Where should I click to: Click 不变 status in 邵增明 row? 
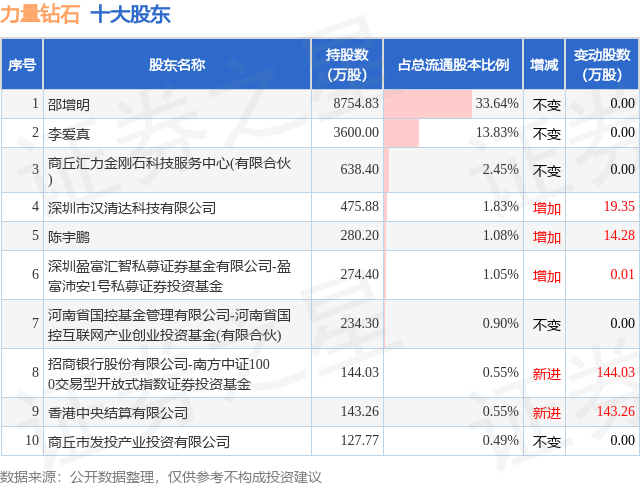tap(547, 105)
